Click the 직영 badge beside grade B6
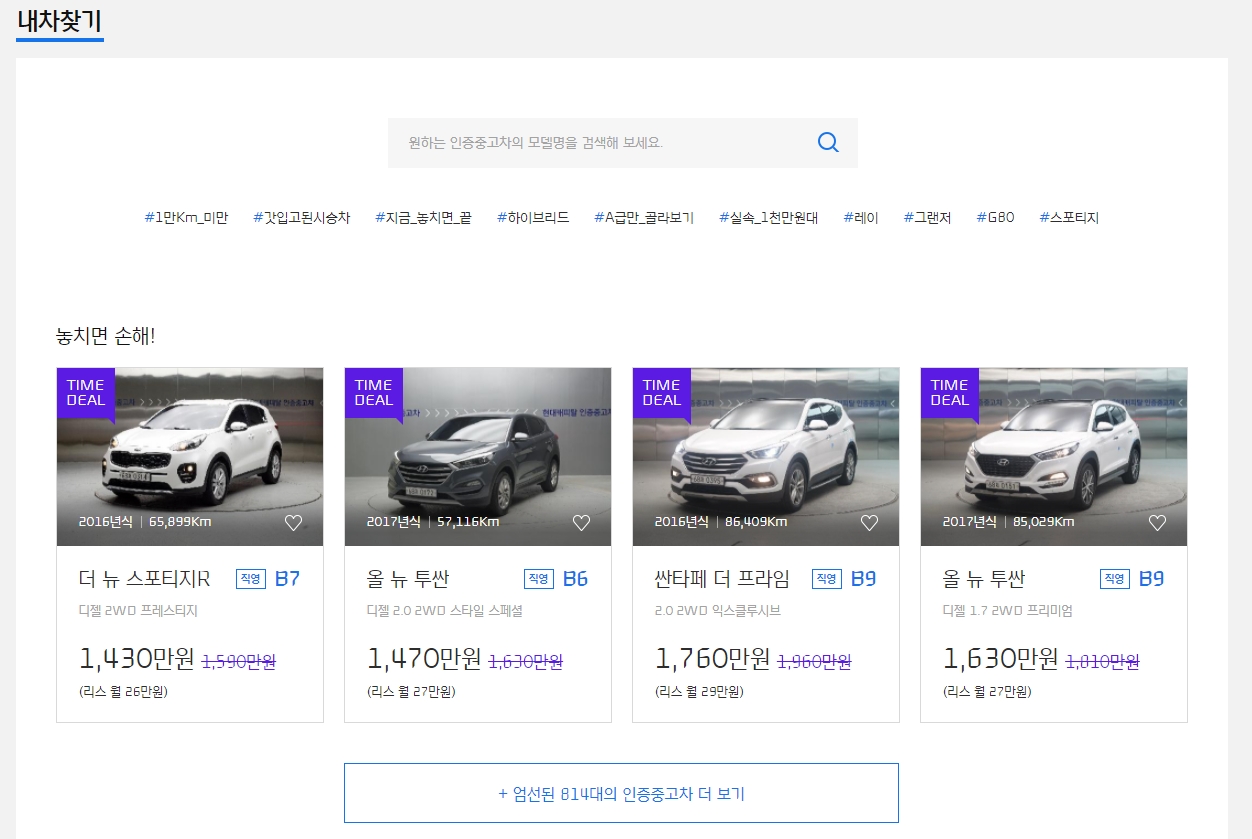Screen dimensions: 1252x839 [x=539, y=579]
